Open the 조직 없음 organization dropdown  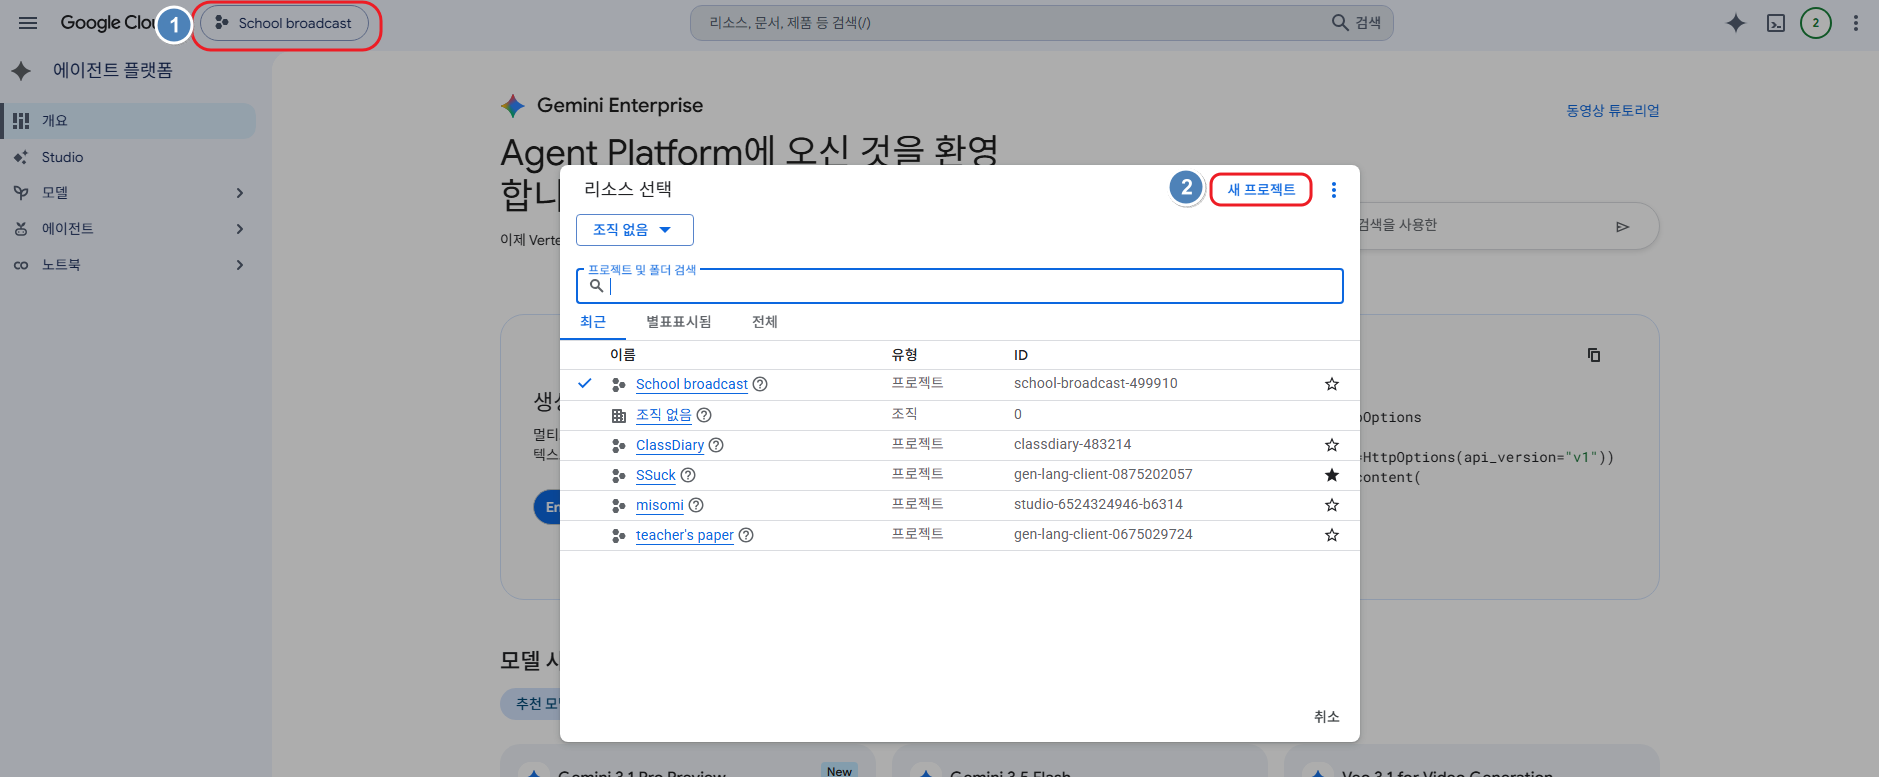(x=635, y=230)
